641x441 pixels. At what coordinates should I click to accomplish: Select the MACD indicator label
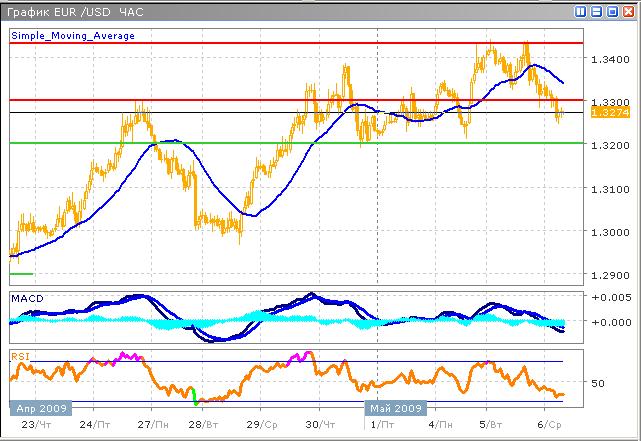(x=27, y=298)
